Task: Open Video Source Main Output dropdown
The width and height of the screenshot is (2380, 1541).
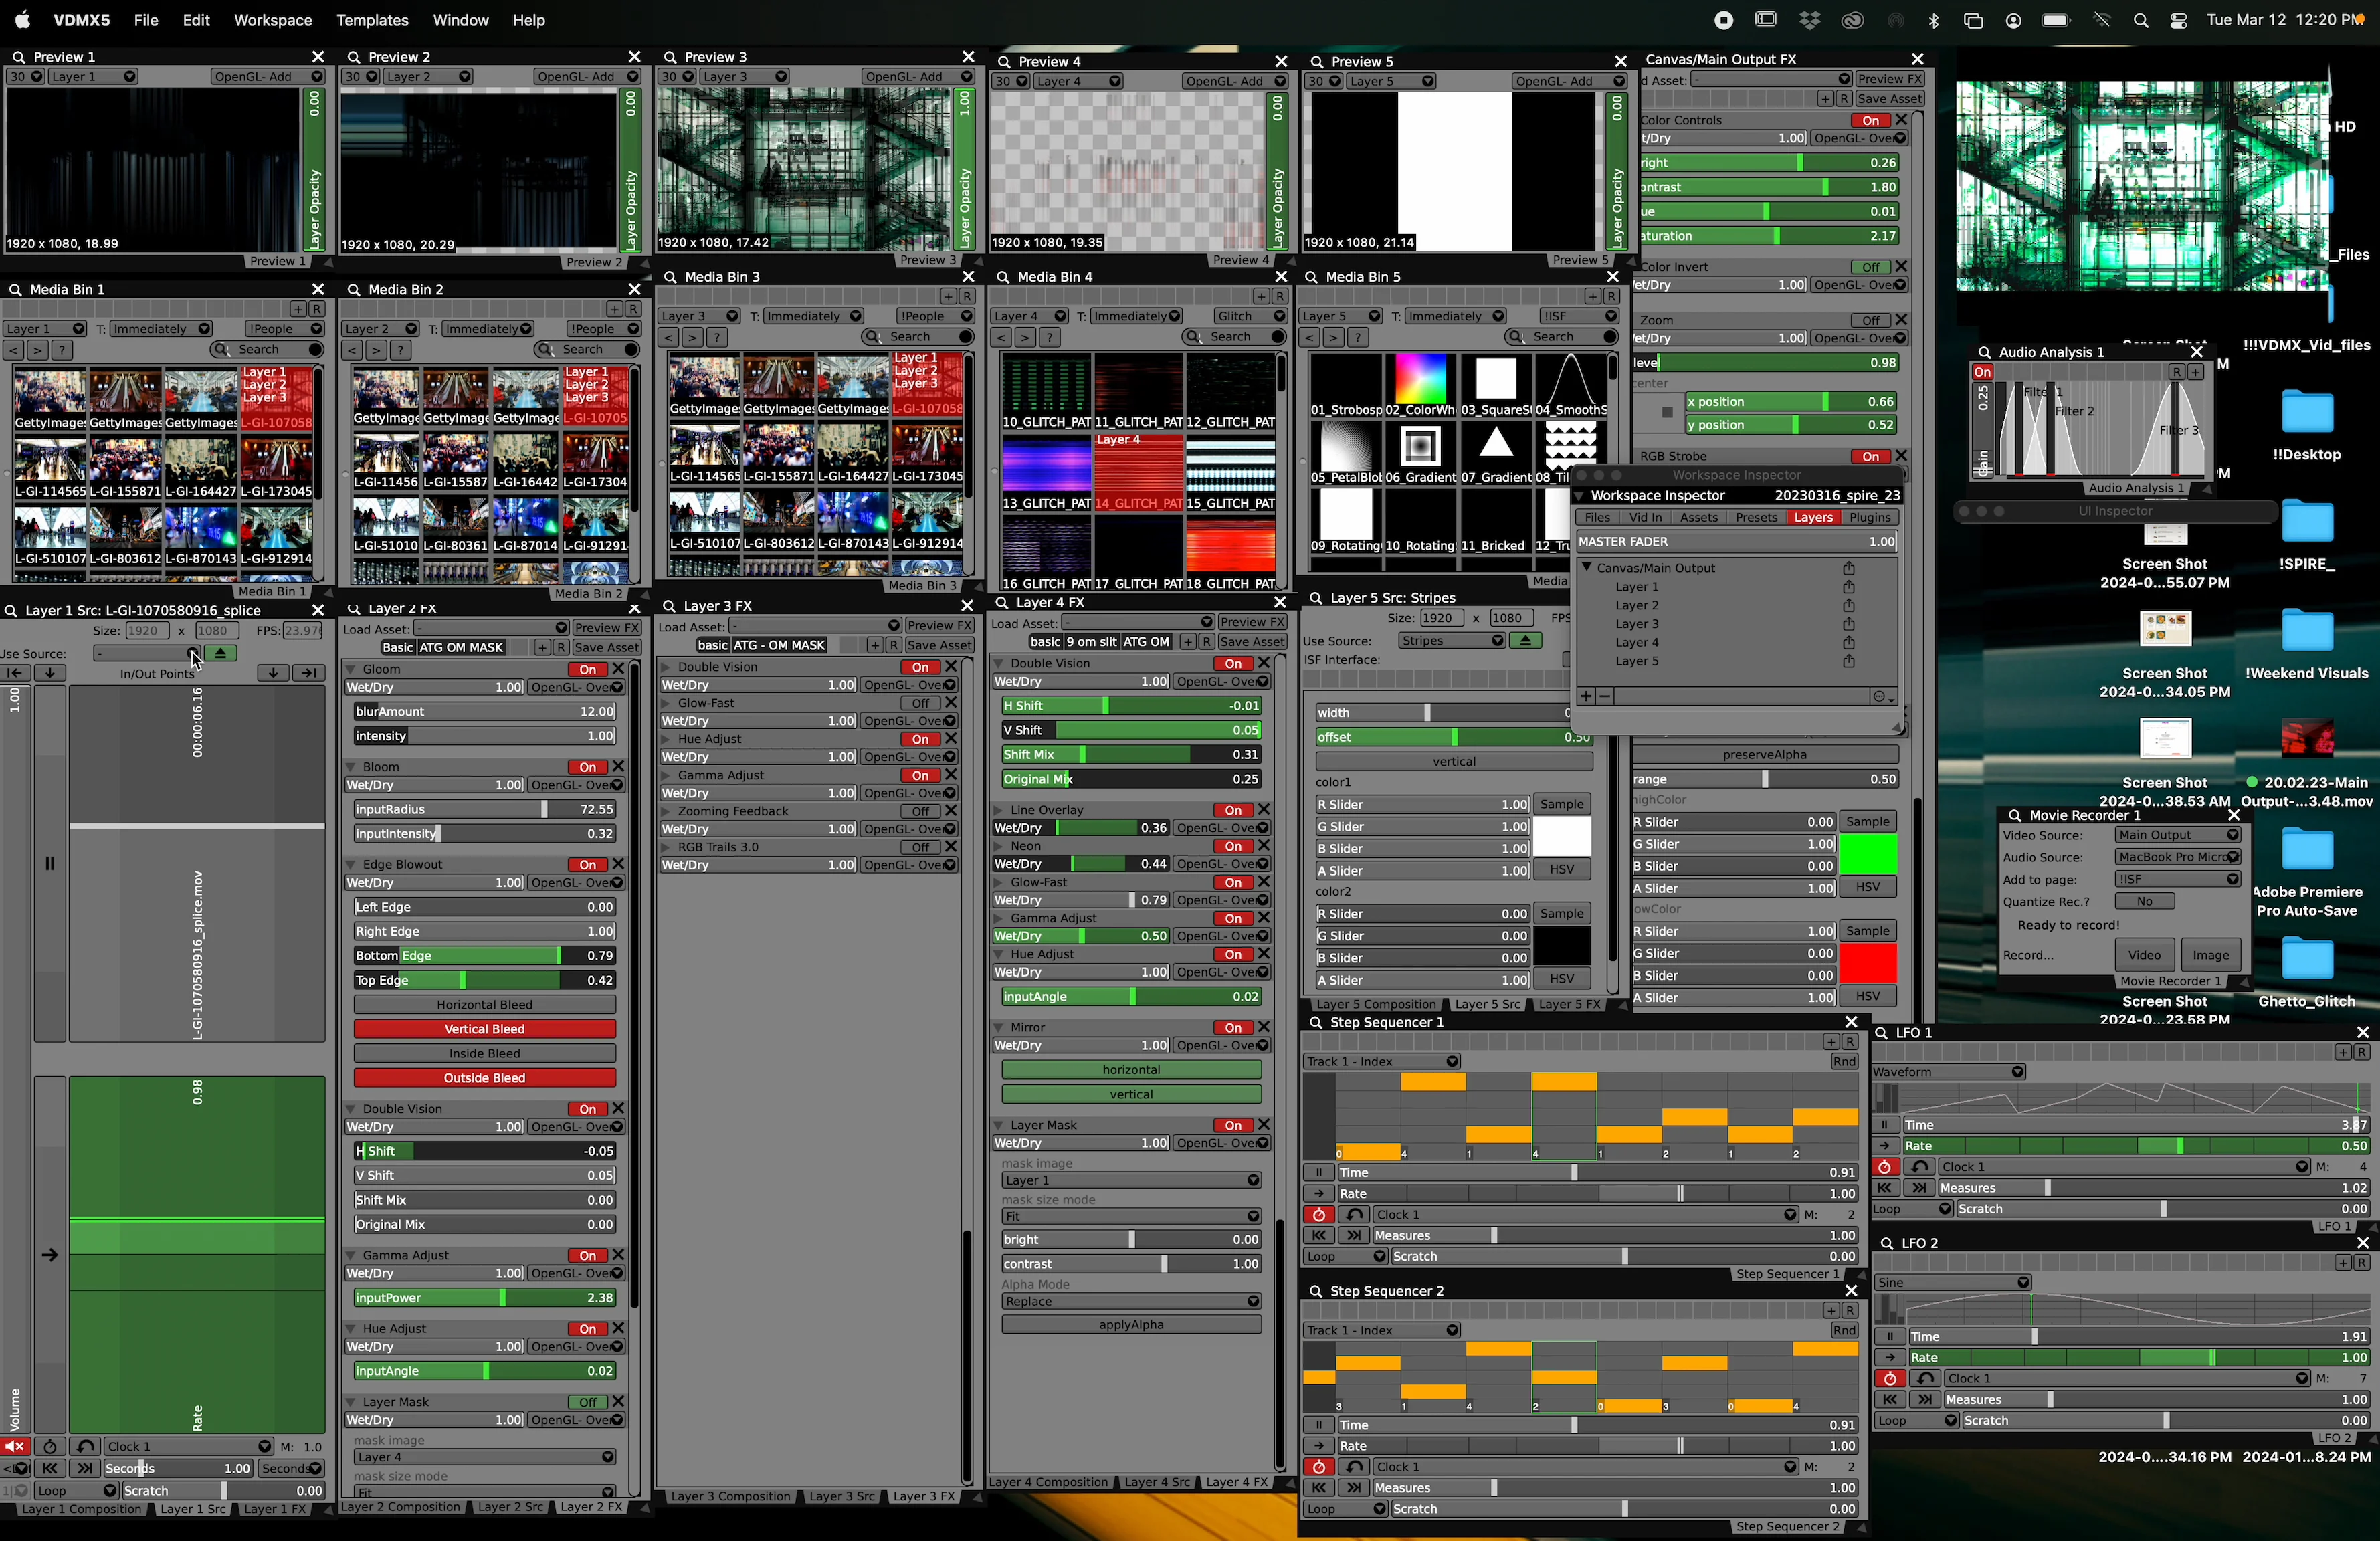Action: [2178, 835]
